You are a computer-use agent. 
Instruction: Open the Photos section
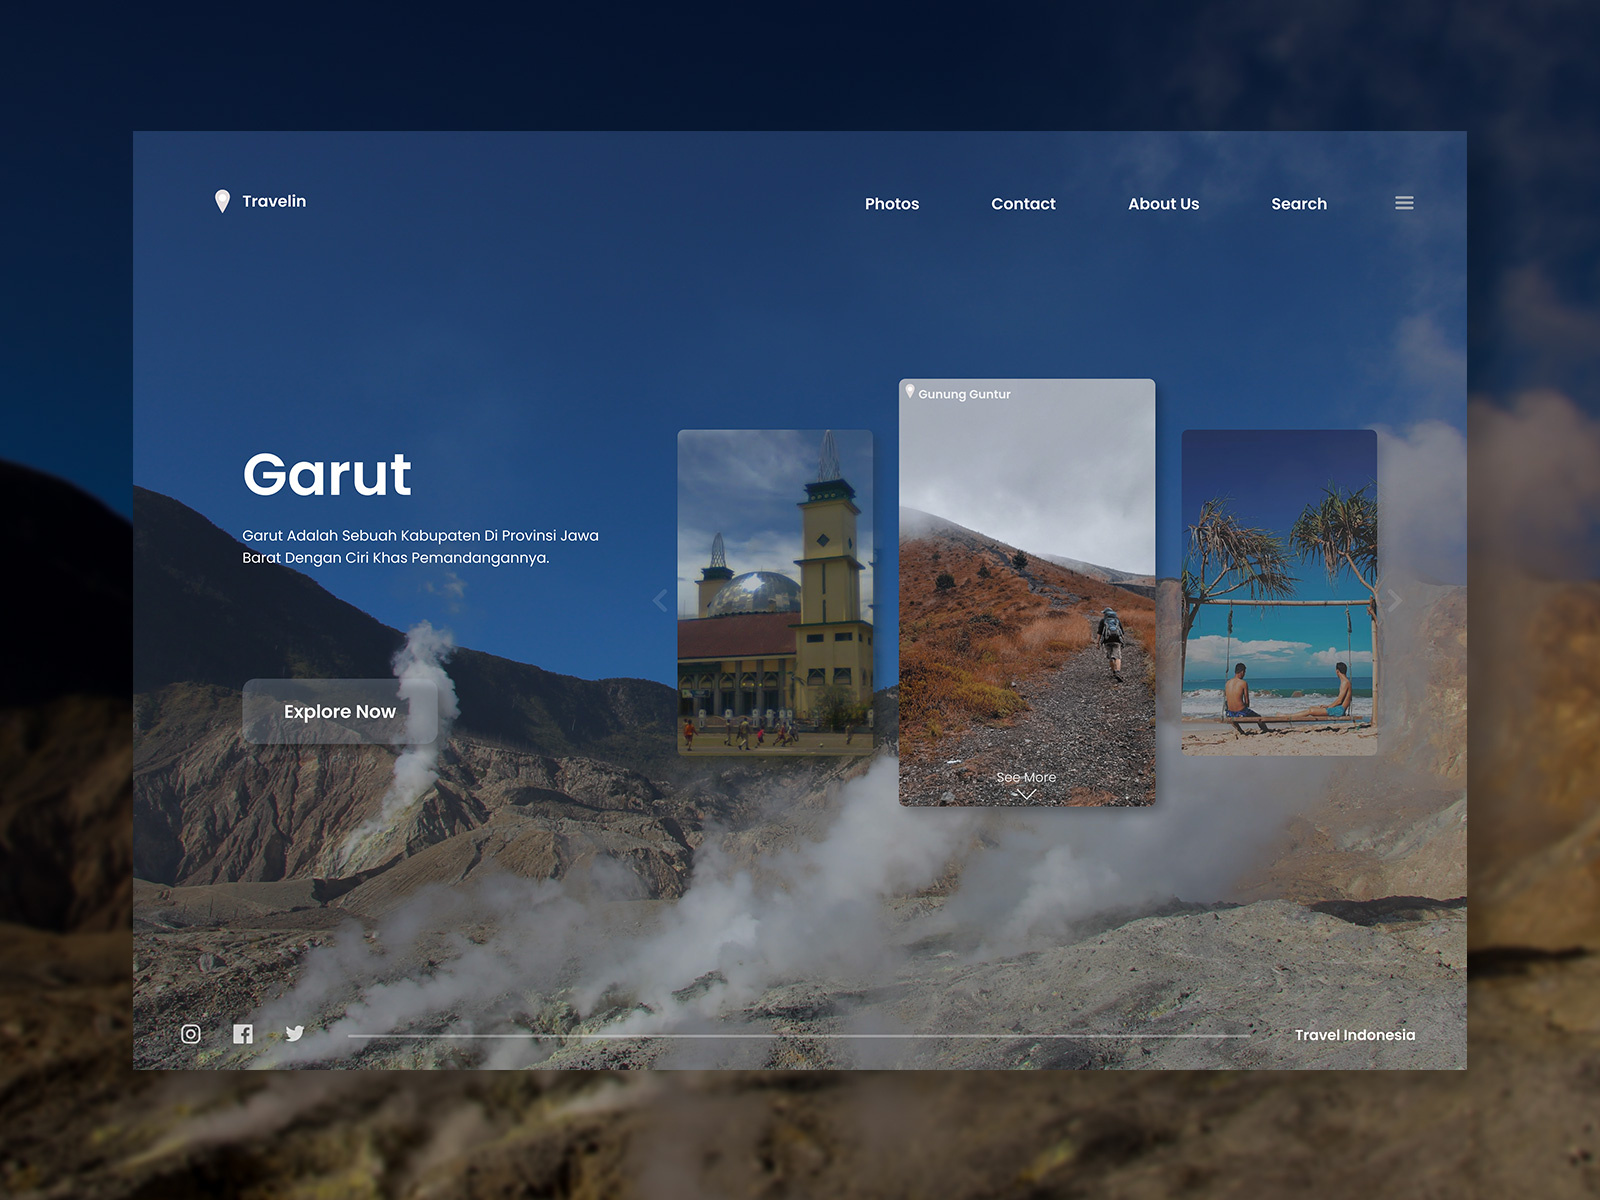pyautogui.click(x=892, y=204)
